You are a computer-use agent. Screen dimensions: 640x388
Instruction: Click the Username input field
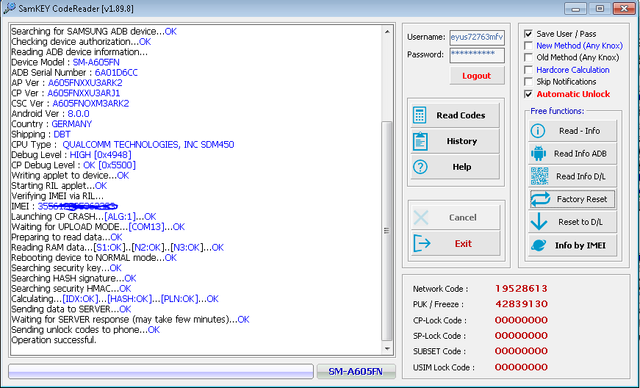click(477, 37)
